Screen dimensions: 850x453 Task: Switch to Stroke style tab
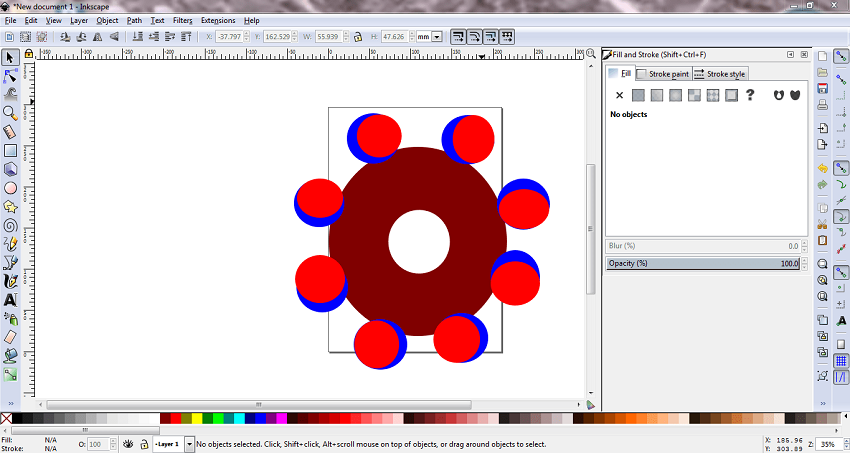[720, 74]
